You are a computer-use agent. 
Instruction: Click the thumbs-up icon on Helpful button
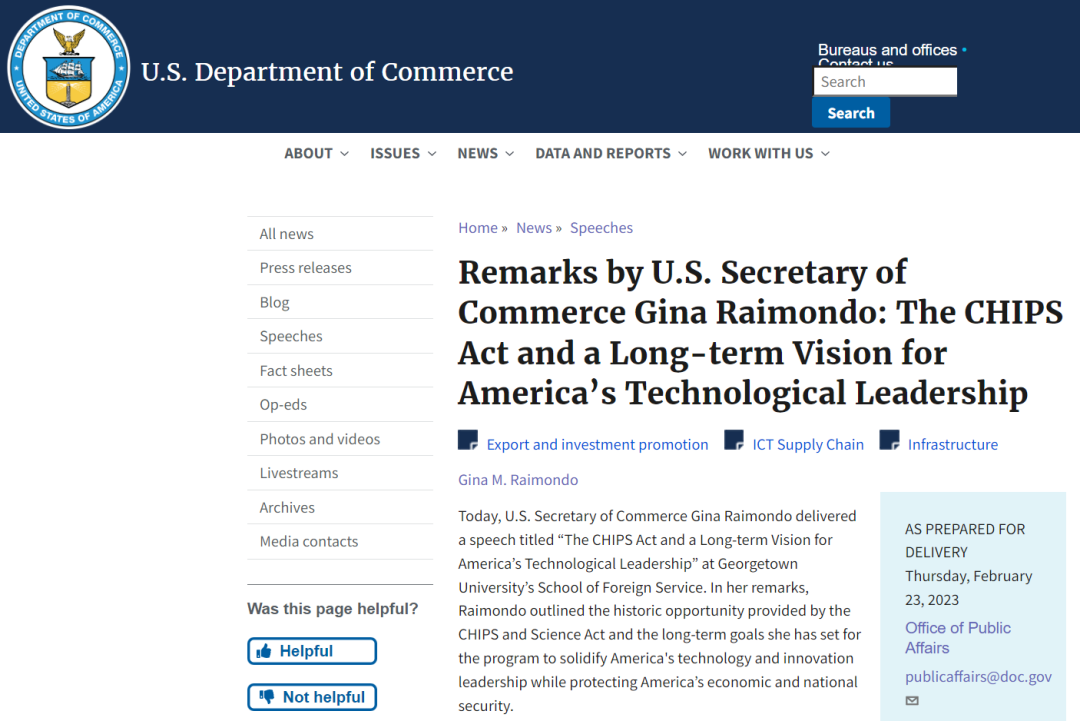(x=264, y=651)
